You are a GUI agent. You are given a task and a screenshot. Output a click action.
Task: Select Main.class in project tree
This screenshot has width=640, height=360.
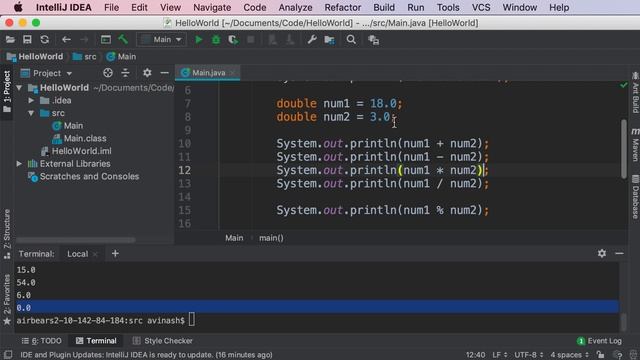pyautogui.click(x=80, y=138)
